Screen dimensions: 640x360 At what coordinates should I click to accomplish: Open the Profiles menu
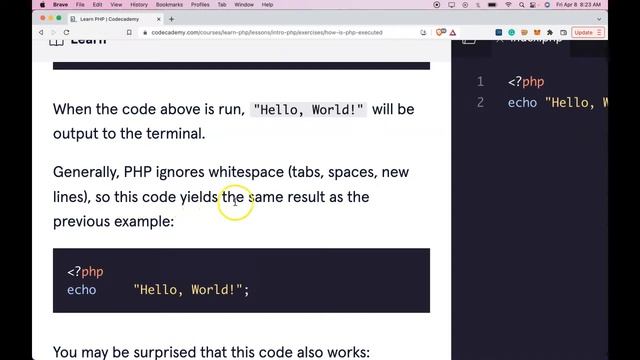(200, 5)
